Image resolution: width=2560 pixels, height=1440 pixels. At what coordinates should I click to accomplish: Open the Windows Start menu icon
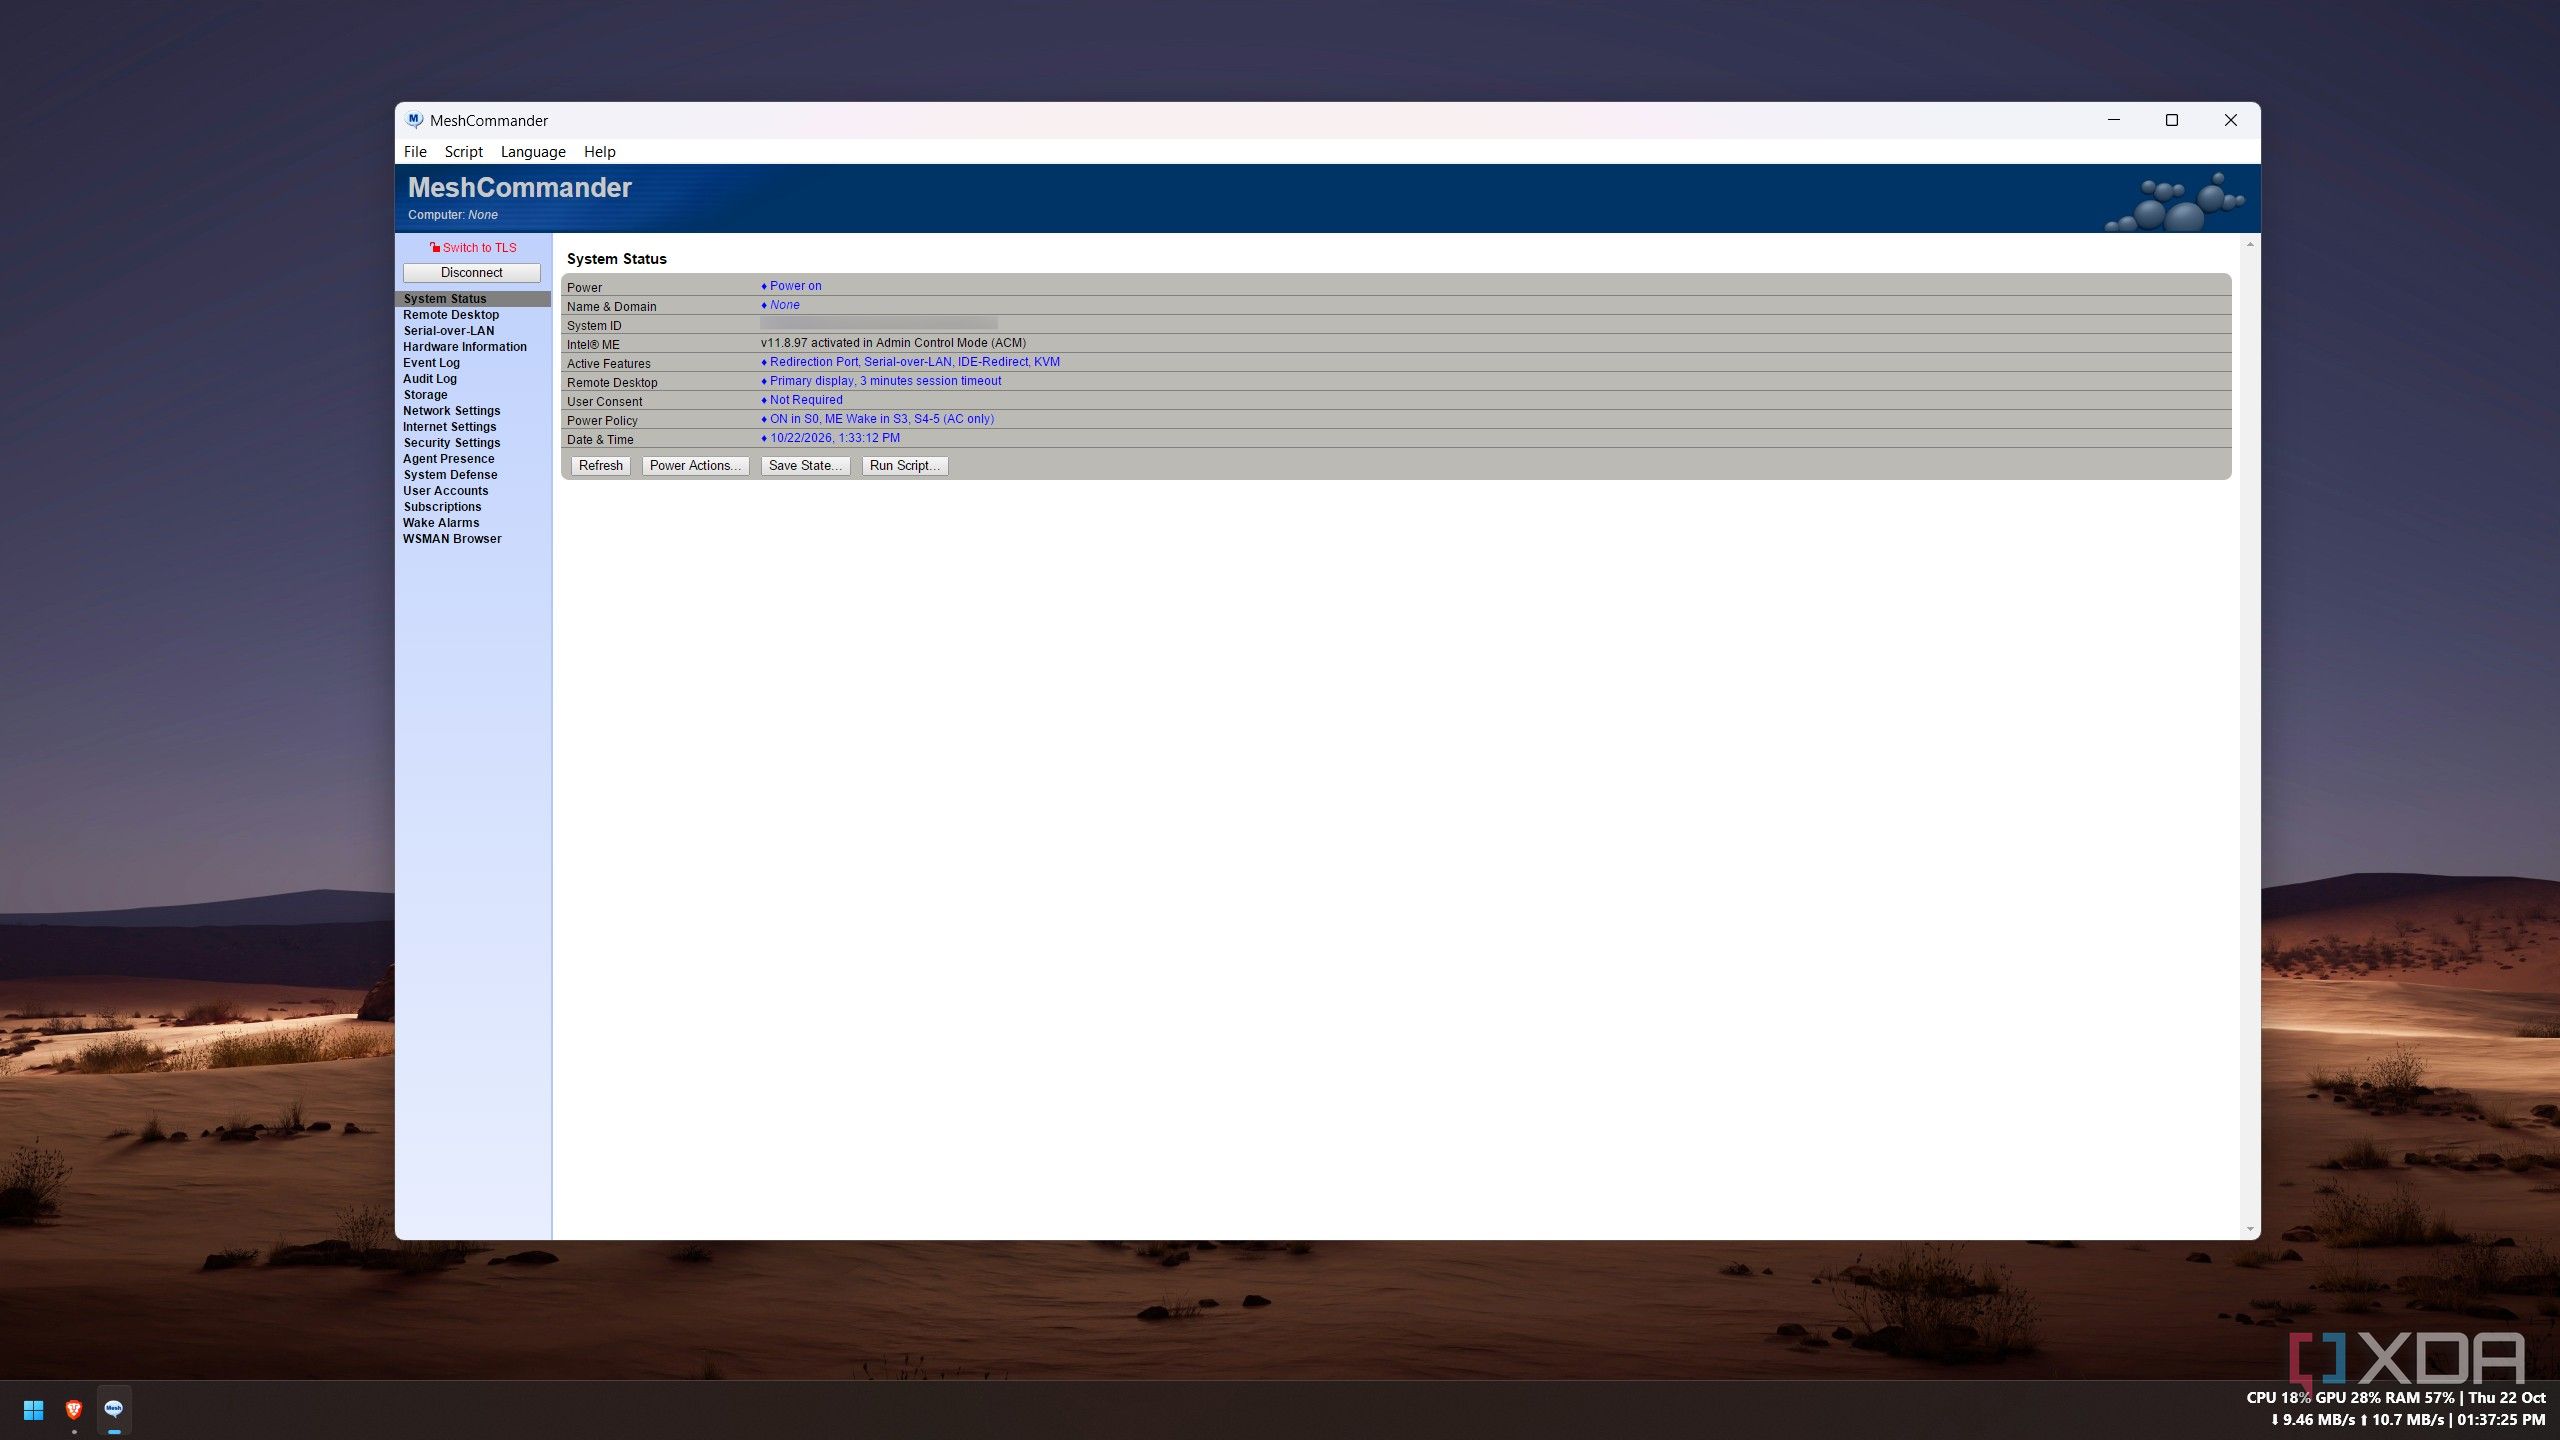[x=33, y=1410]
